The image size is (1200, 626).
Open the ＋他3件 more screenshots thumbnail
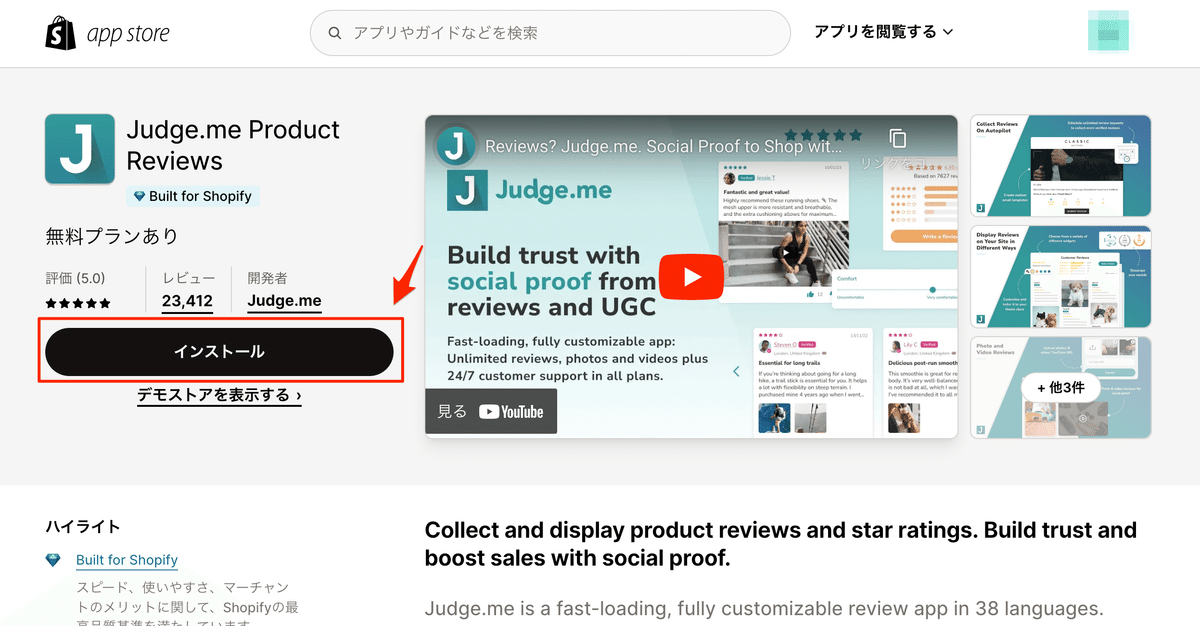[x=1061, y=387]
